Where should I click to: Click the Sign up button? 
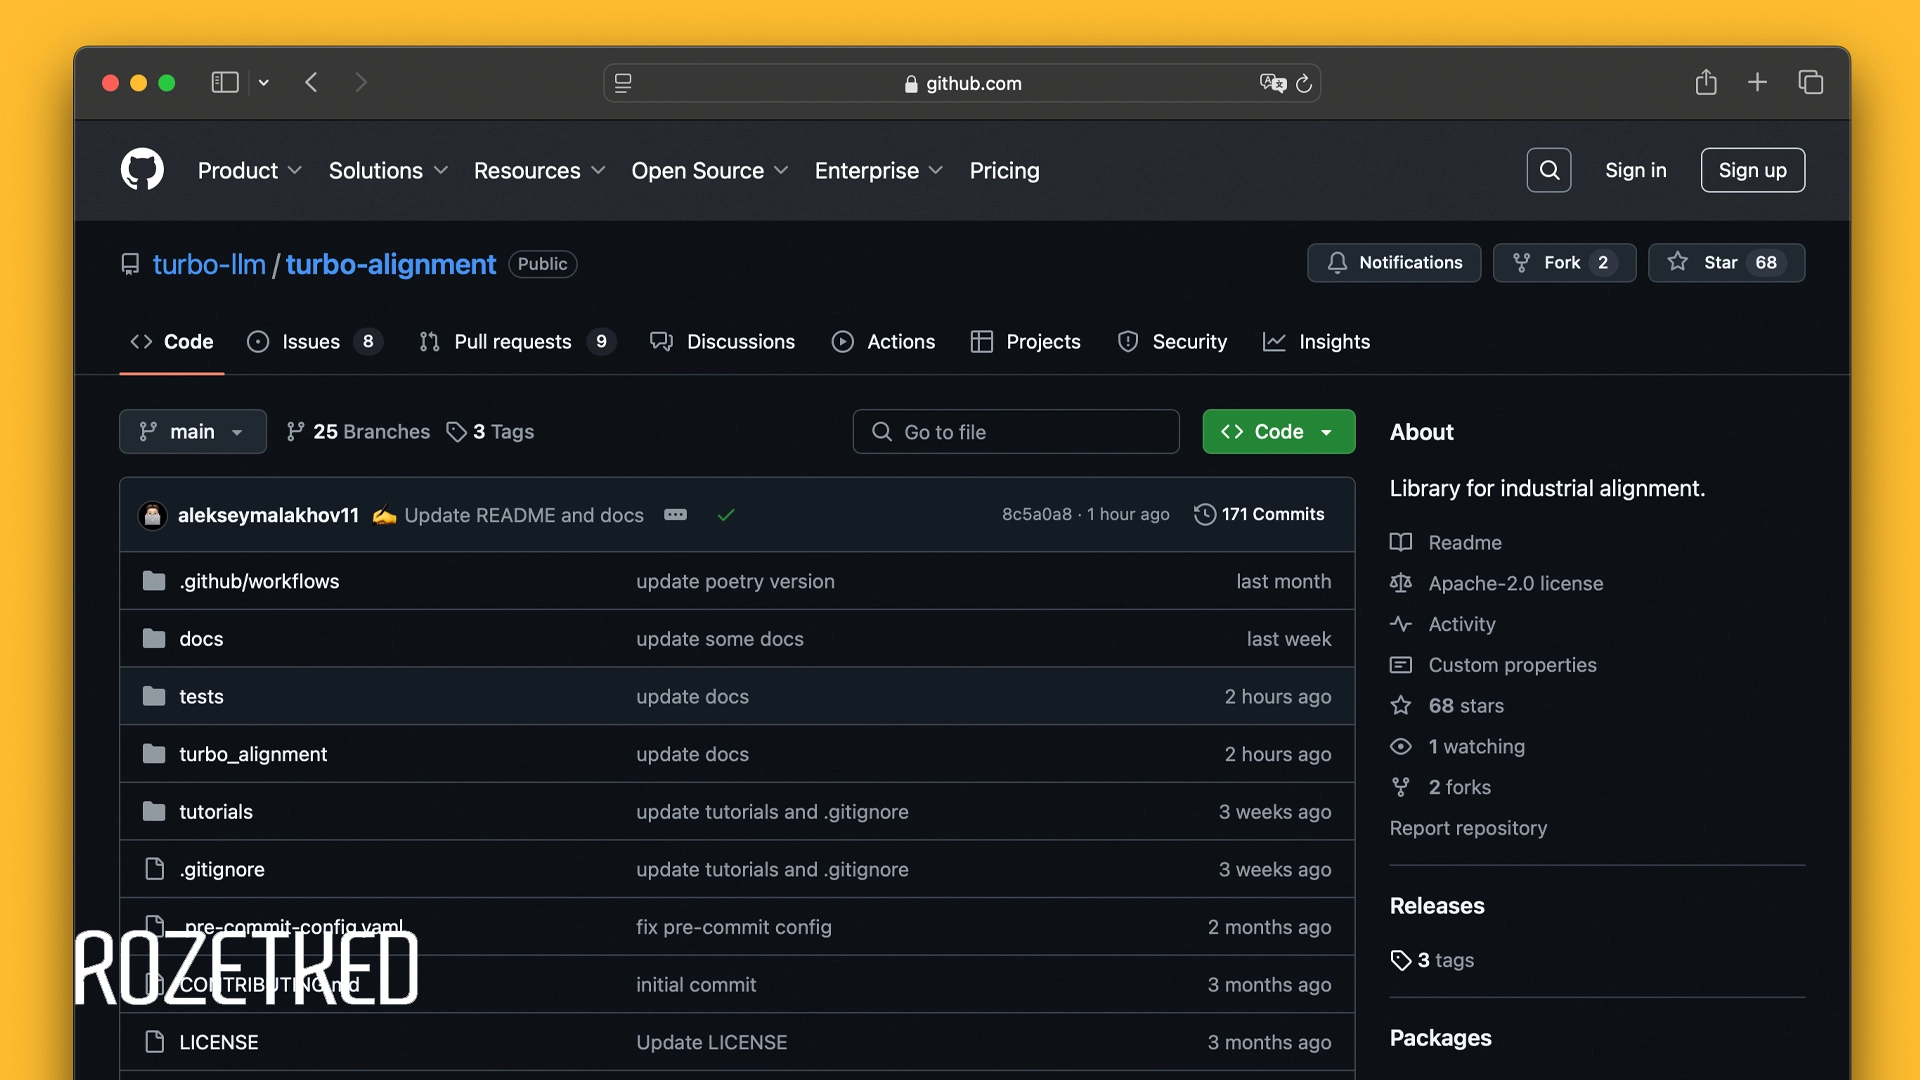tap(1752, 171)
